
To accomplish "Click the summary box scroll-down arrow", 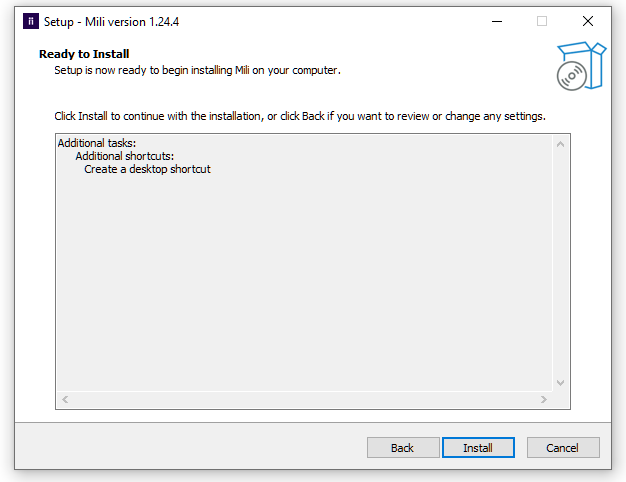I will pos(560,383).
